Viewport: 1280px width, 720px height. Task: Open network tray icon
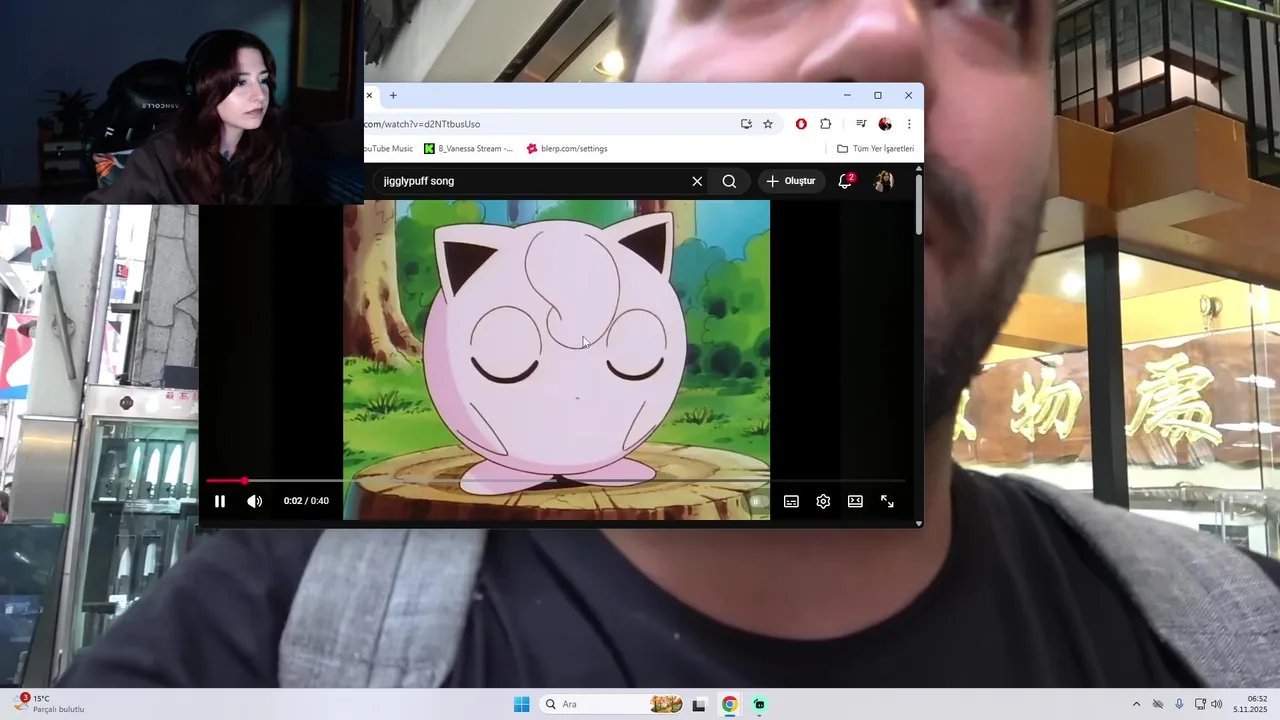tap(1200, 704)
